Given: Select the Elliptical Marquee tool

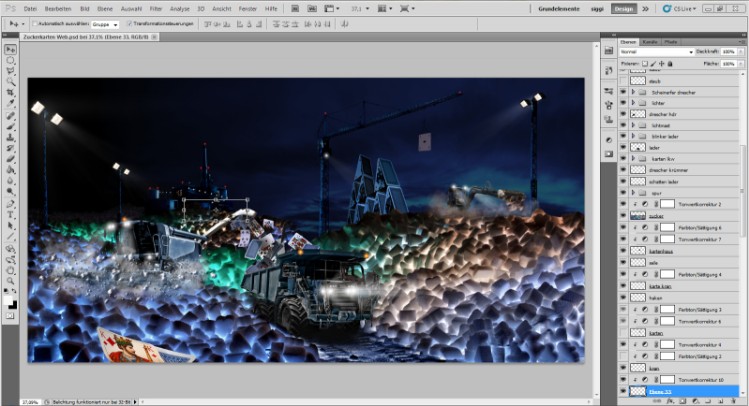Looking at the screenshot, I should 11,60.
